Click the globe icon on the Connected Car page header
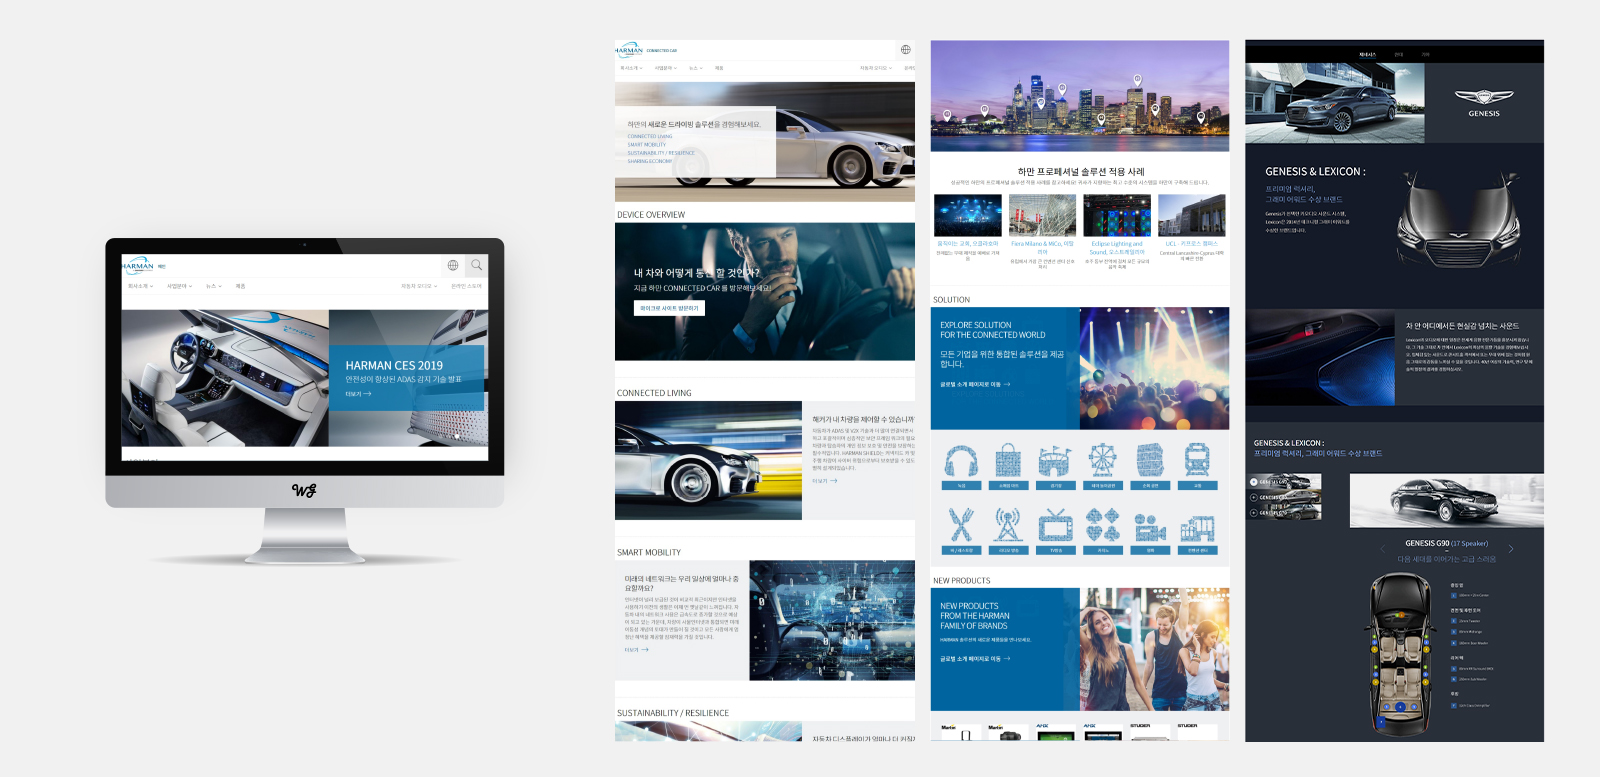Viewport: 1600px width, 777px height. point(905,49)
